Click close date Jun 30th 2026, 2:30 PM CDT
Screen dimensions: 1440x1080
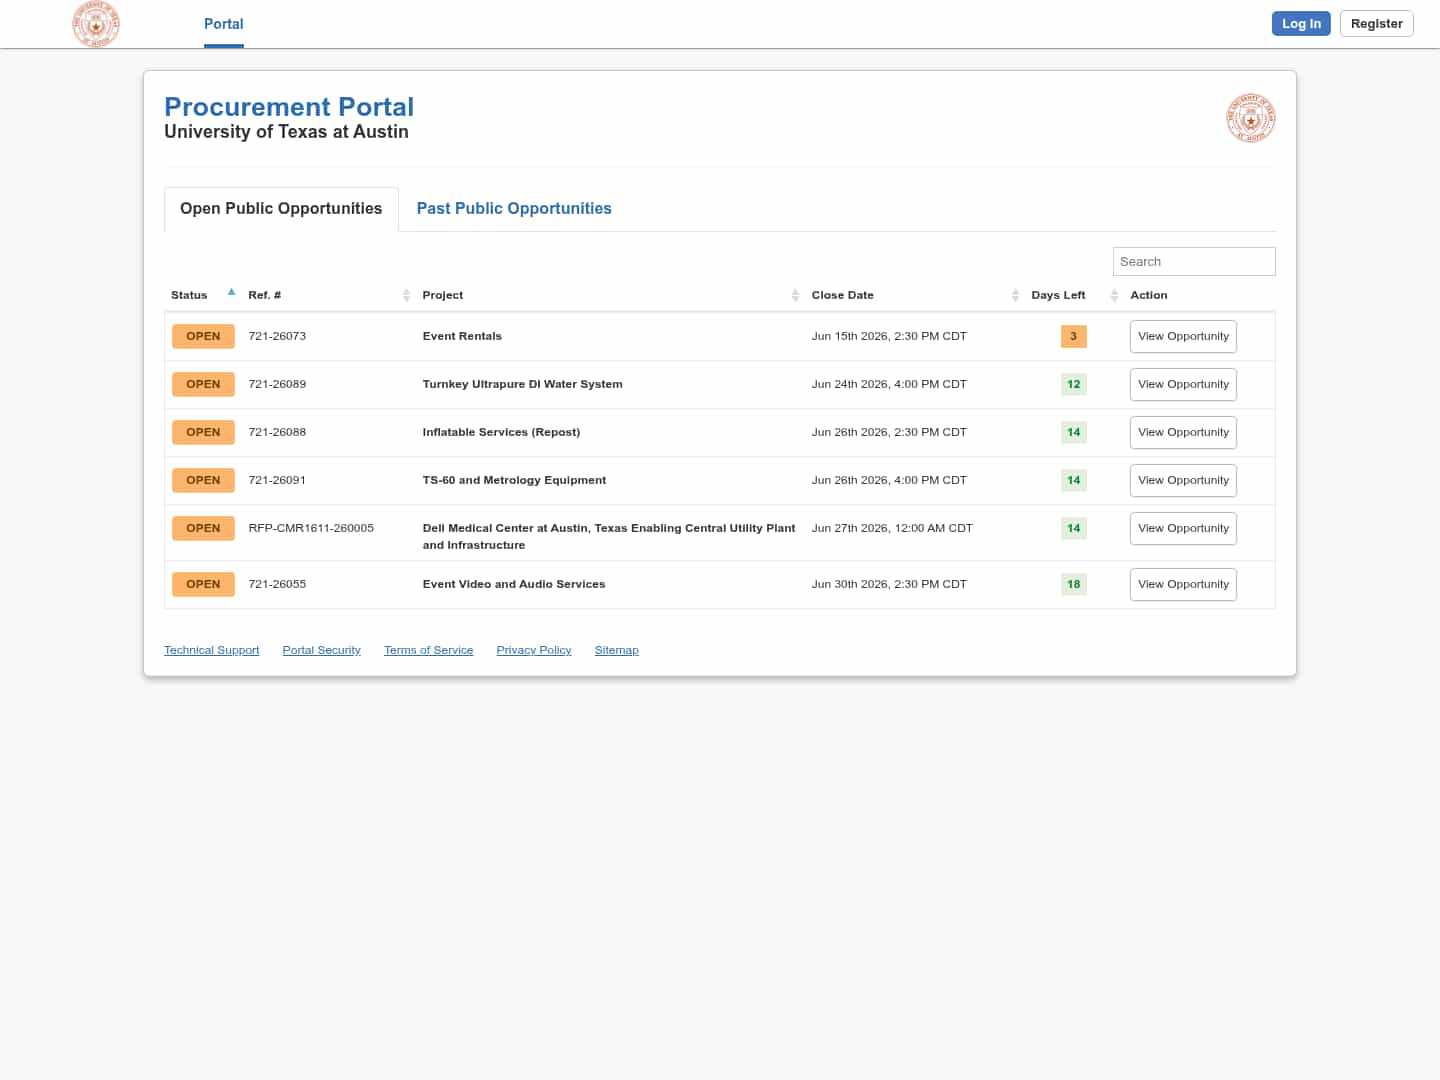(889, 585)
